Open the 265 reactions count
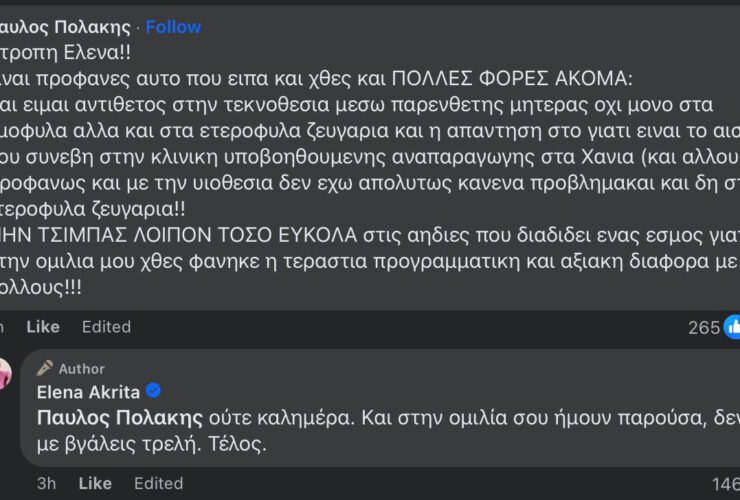740x500 pixels. [x=704, y=327]
